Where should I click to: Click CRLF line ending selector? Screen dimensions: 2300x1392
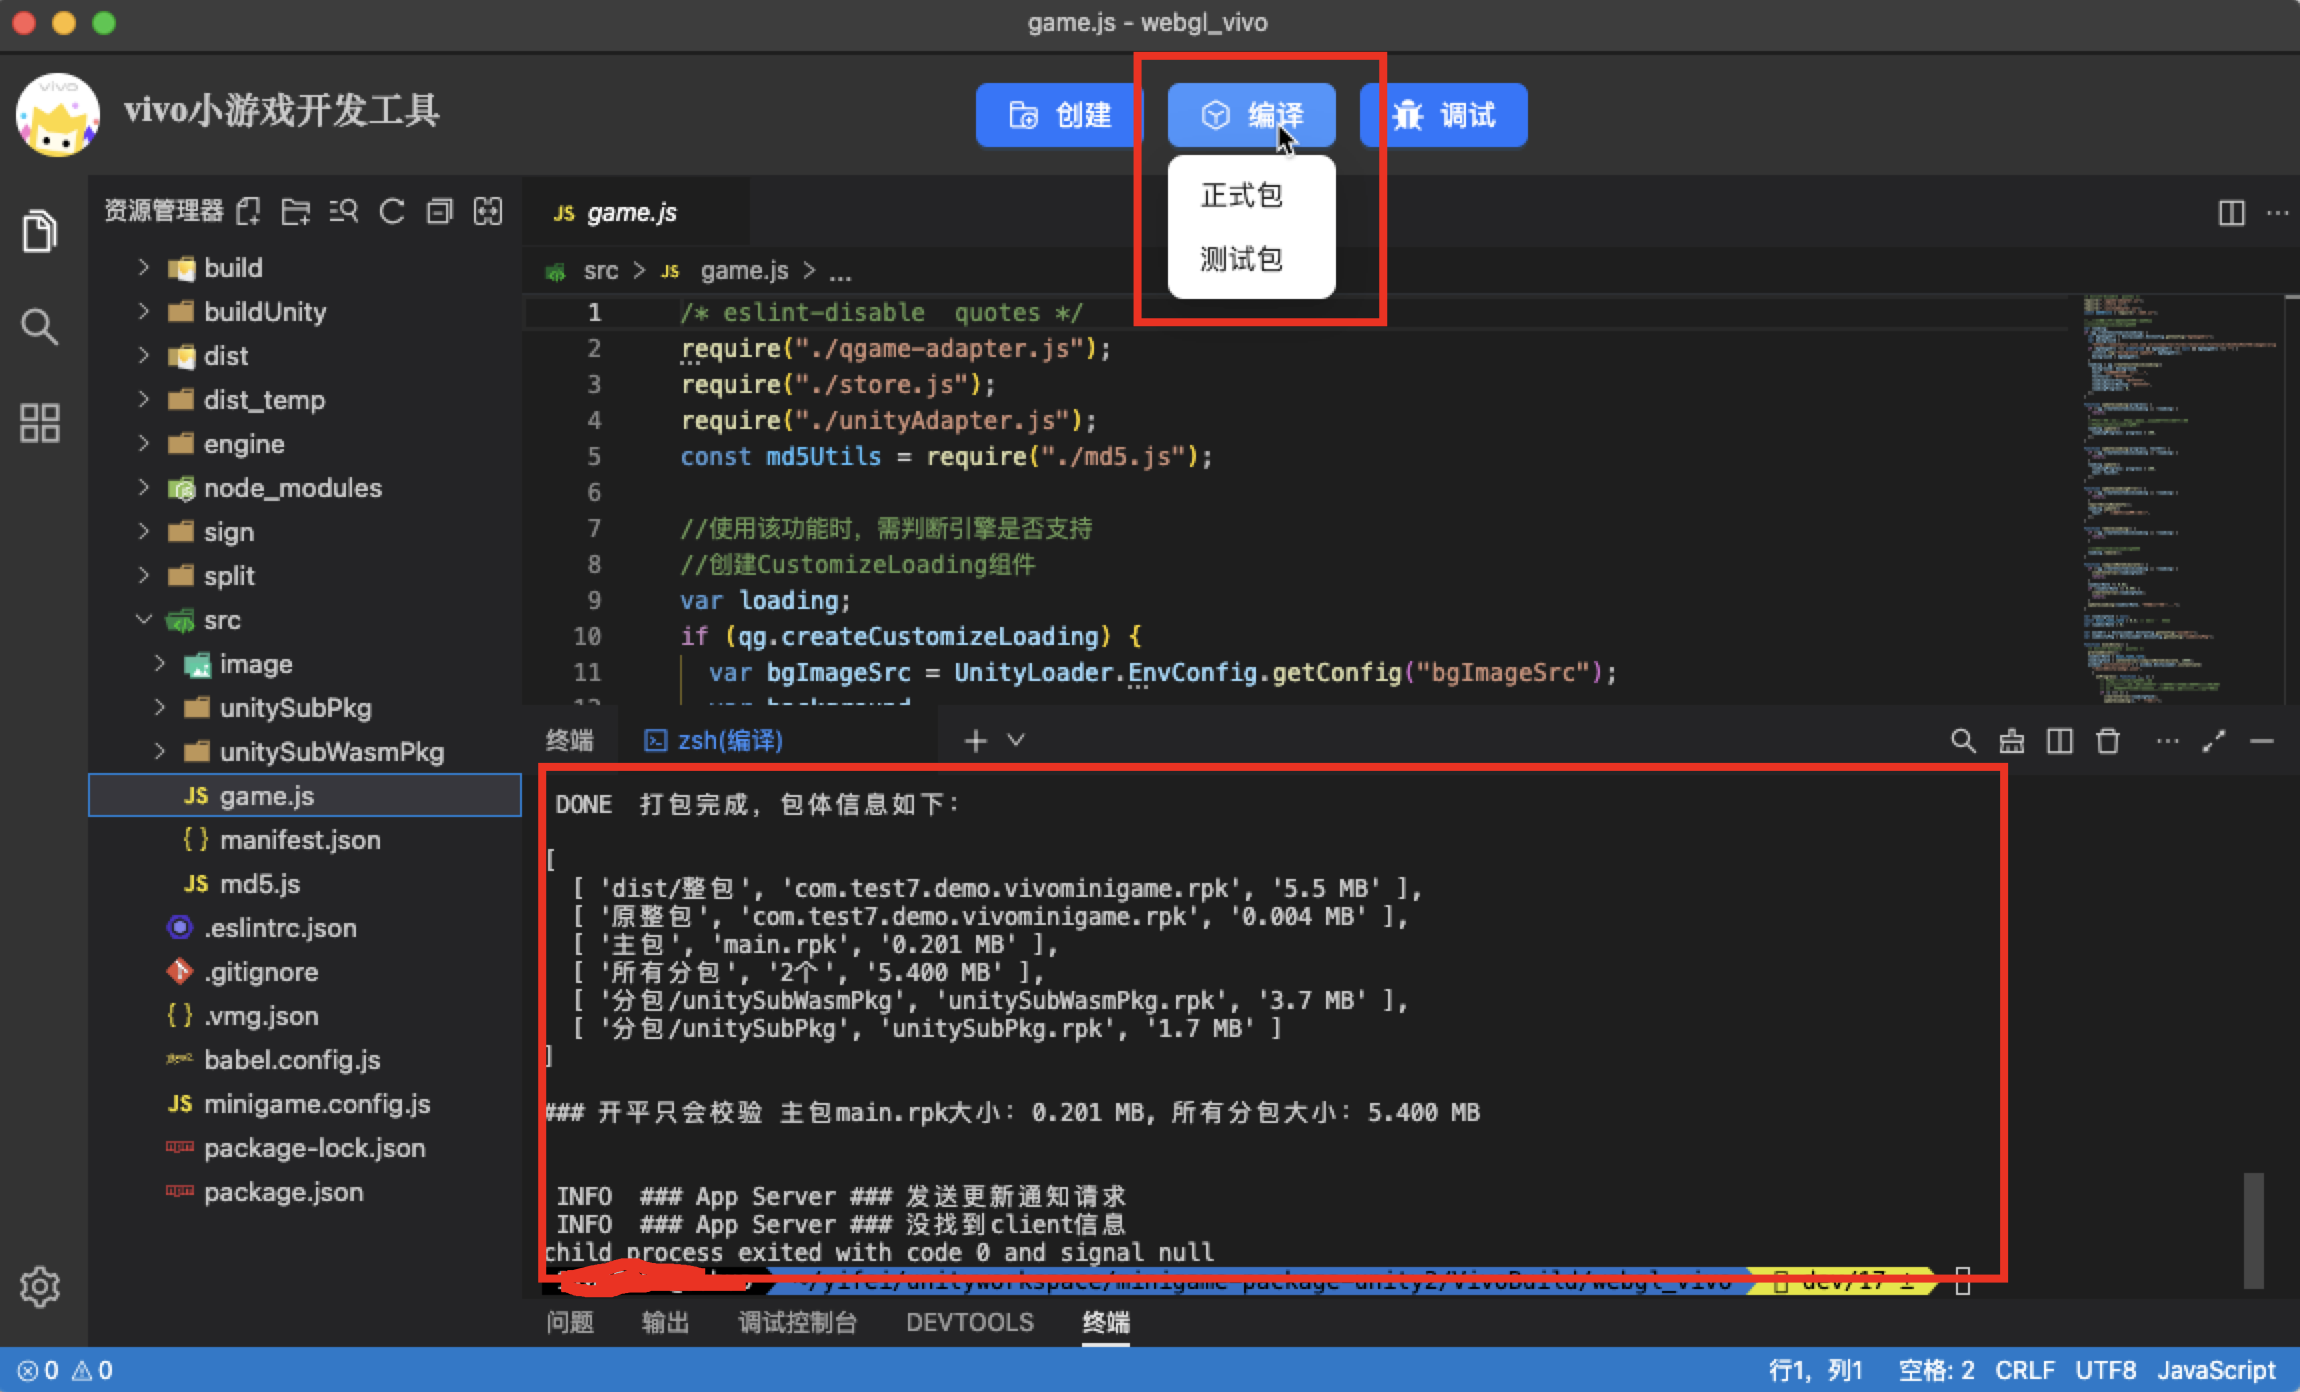click(2025, 1370)
